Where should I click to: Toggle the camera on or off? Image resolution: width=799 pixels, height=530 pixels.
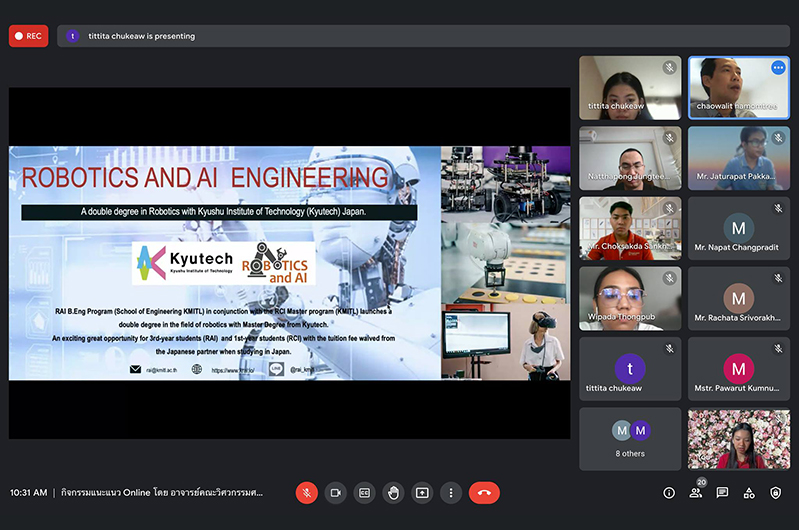(335, 493)
